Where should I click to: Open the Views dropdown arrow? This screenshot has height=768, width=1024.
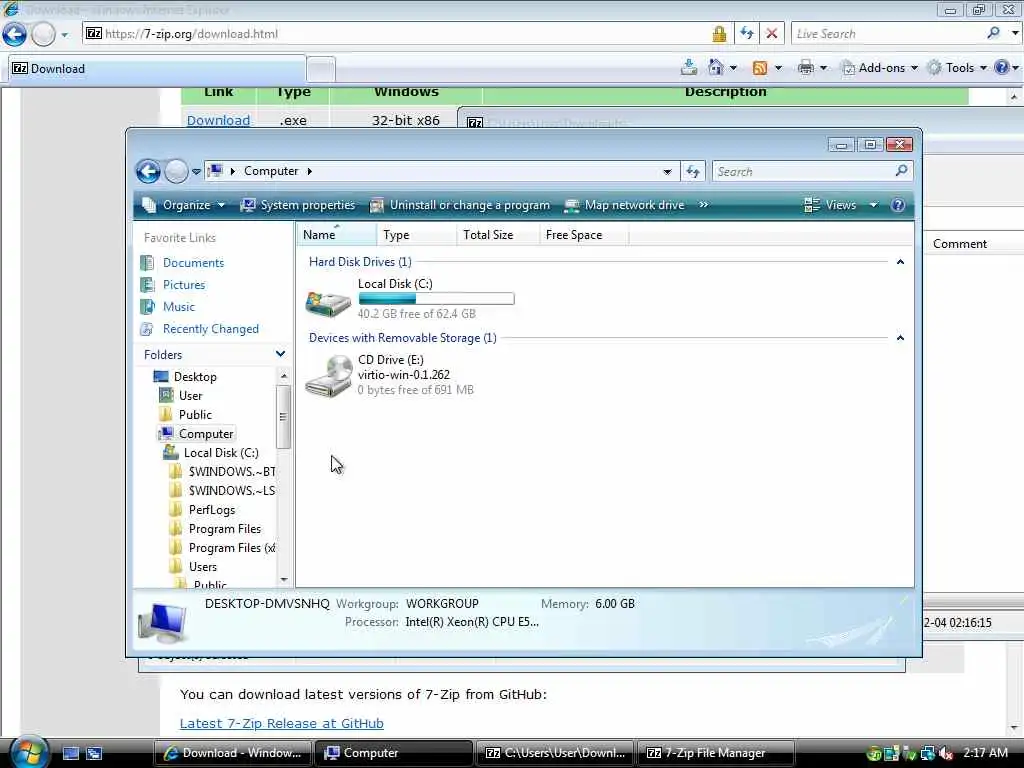click(x=874, y=205)
